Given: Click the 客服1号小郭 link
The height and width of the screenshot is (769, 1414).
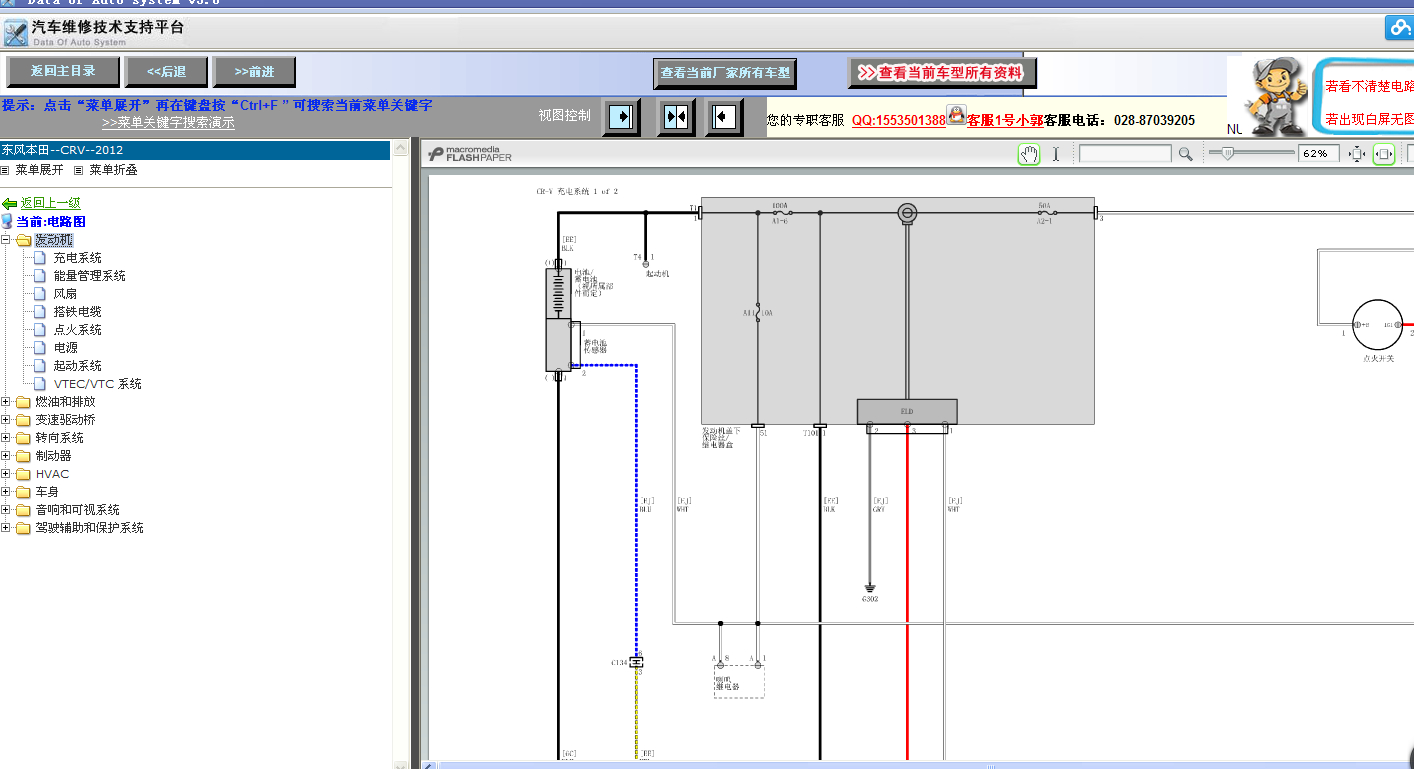Looking at the screenshot, I should pos(1005,120).
